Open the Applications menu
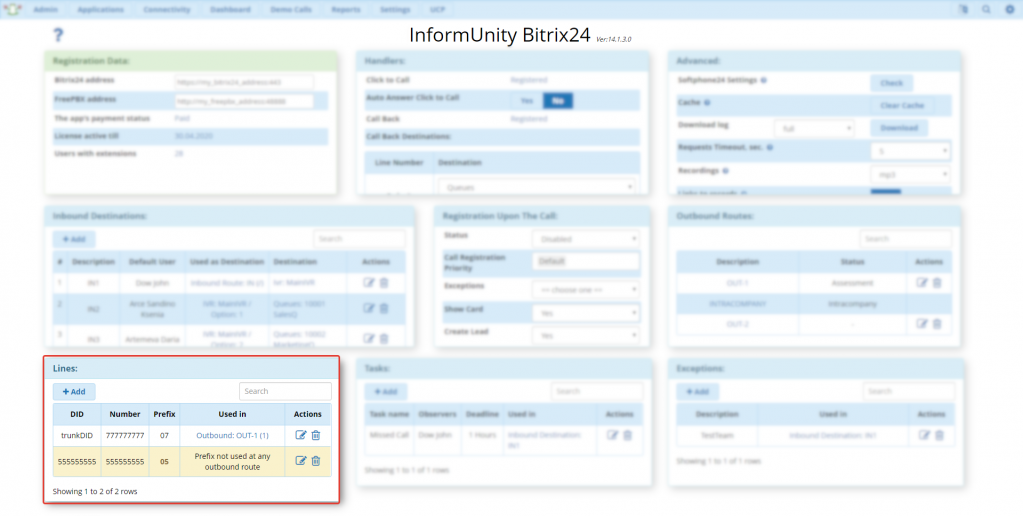Viewport: 1023px width, 516px height. coord(100,10)
